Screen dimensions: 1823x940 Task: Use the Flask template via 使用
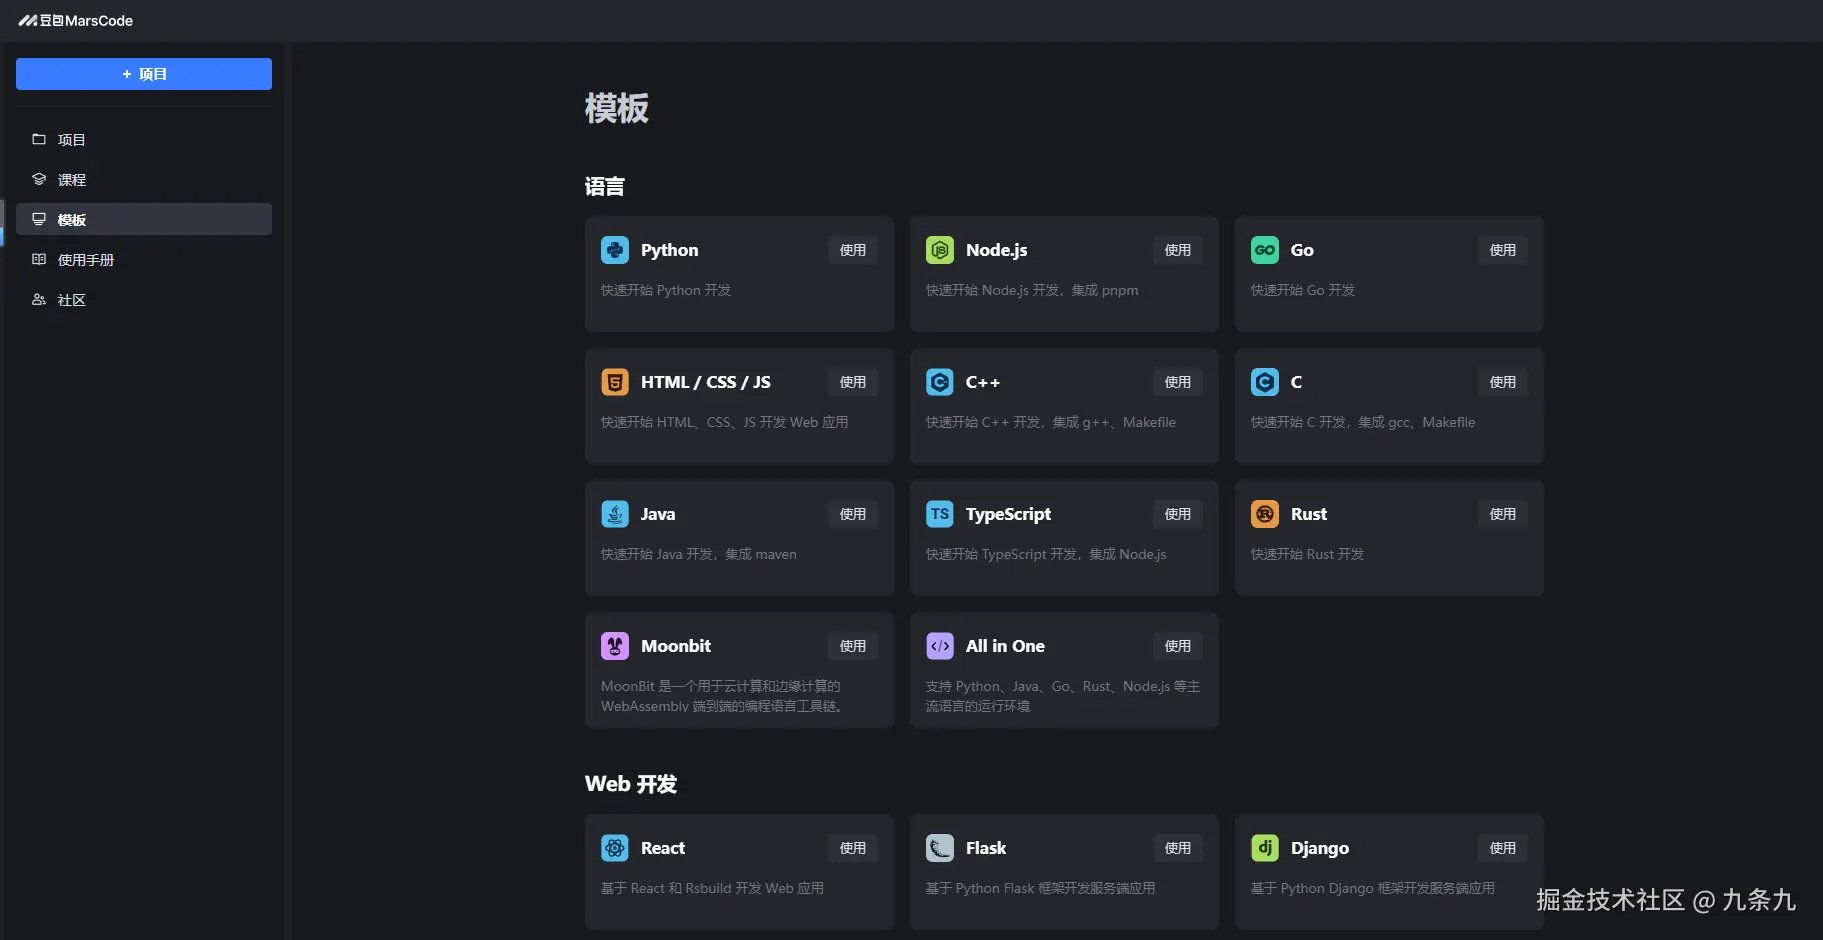(1178, 848)
